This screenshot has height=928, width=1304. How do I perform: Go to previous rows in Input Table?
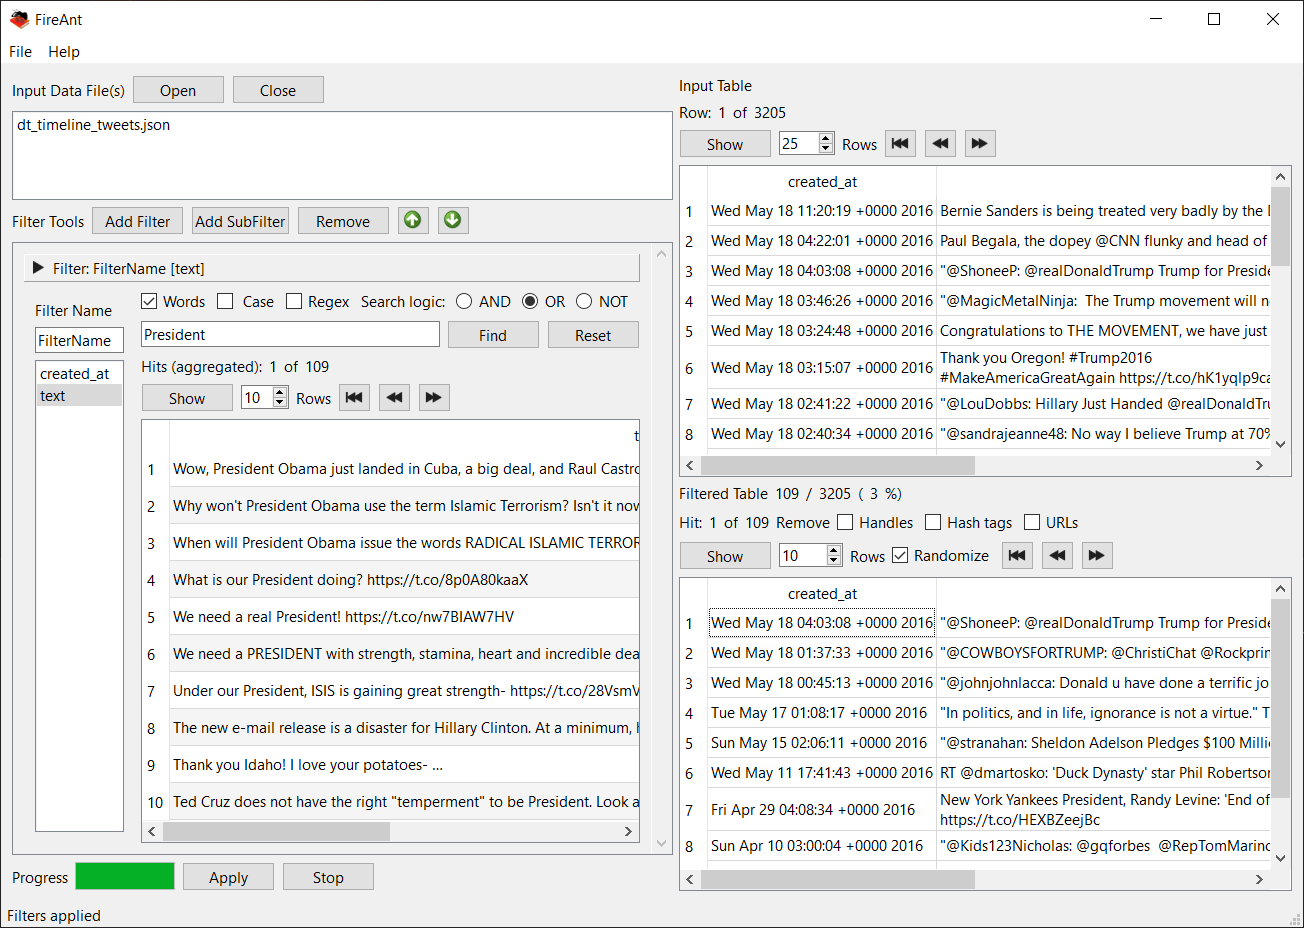pos(940,144)
